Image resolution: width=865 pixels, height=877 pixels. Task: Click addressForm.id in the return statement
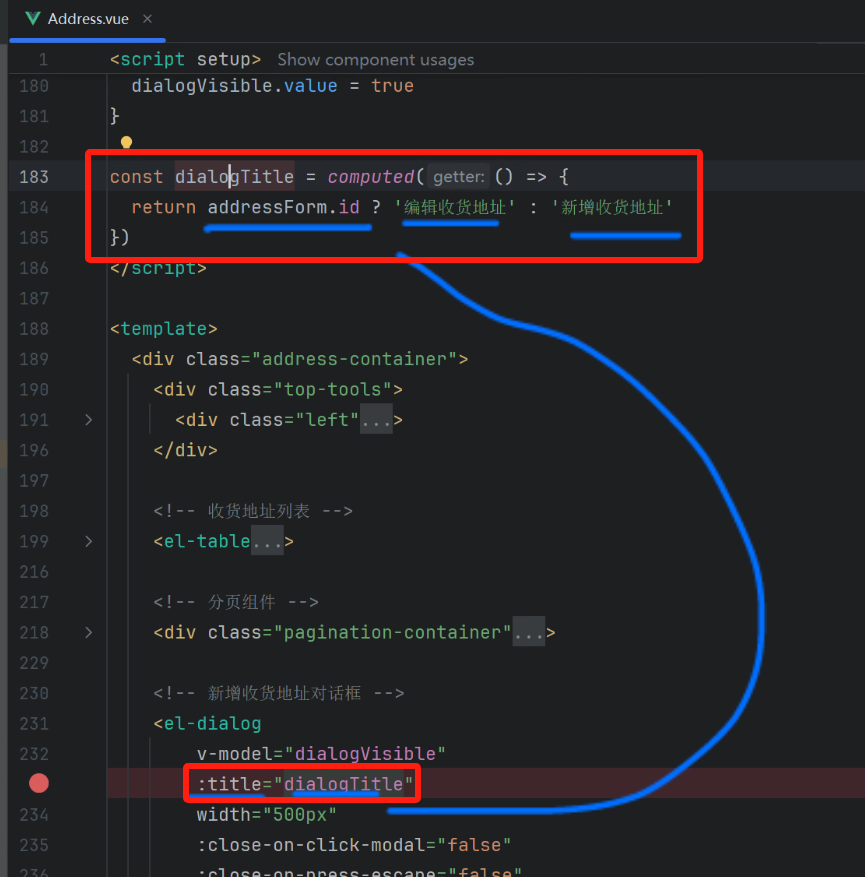(283, 208)
